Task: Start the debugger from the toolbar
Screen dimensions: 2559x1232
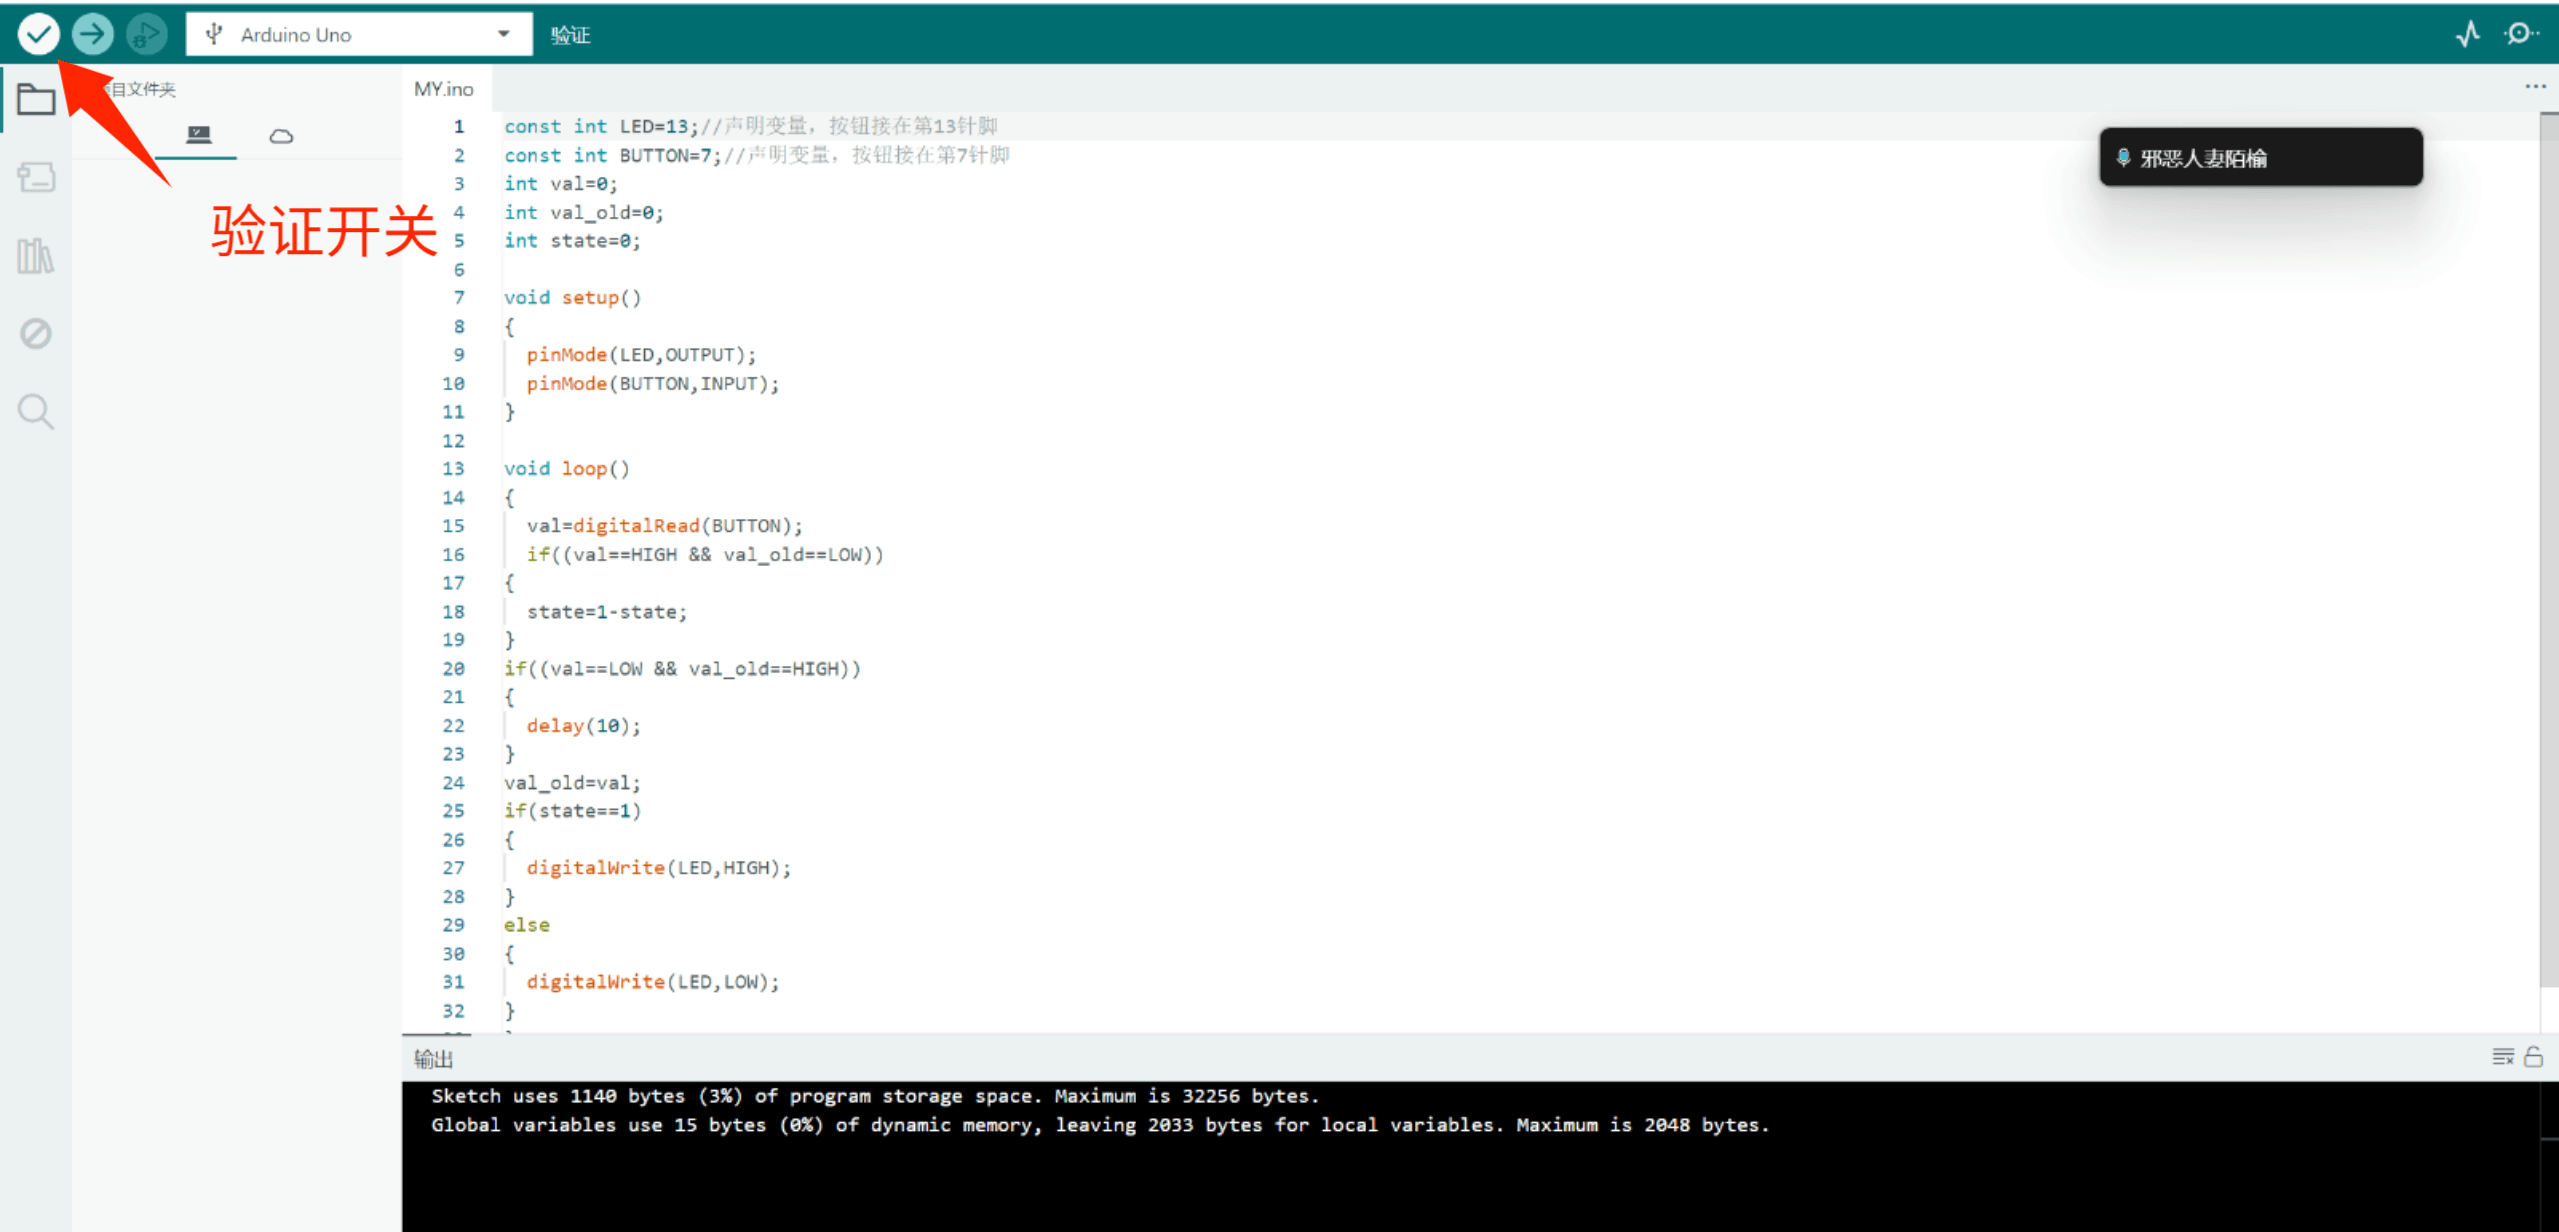Action: pos(146,35)
